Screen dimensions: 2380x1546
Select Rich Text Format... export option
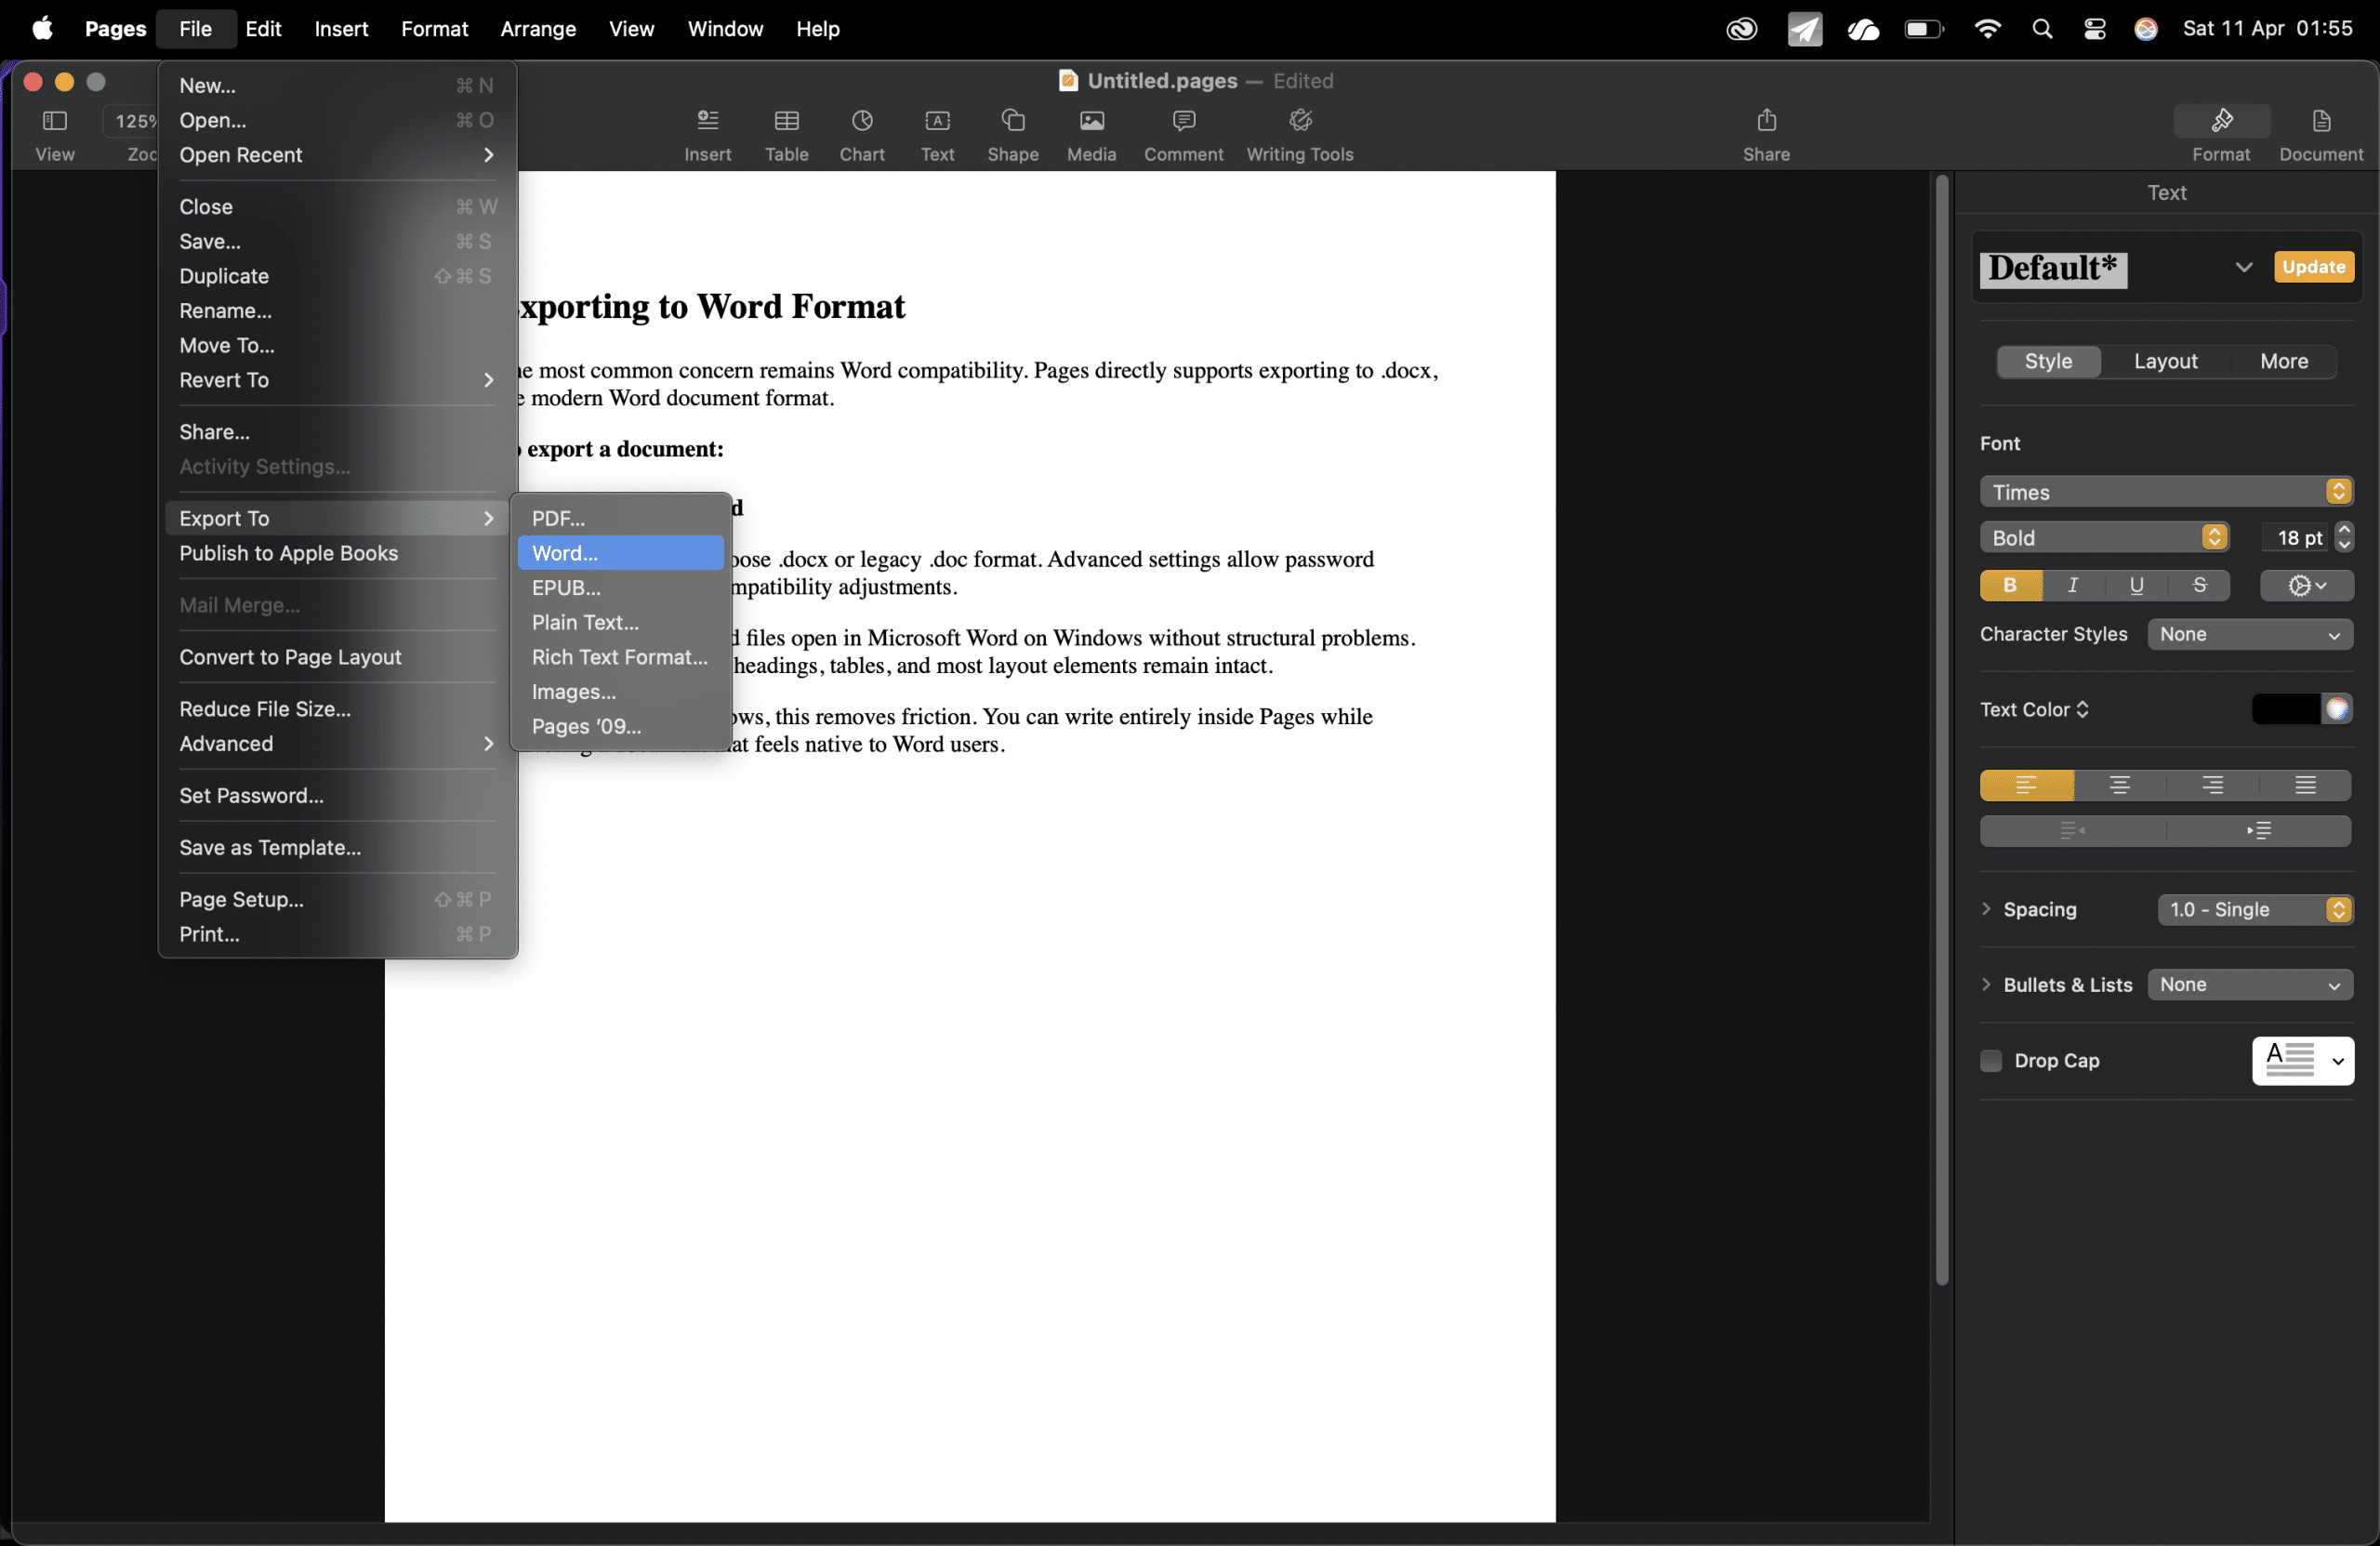click(x=620, y=657)
